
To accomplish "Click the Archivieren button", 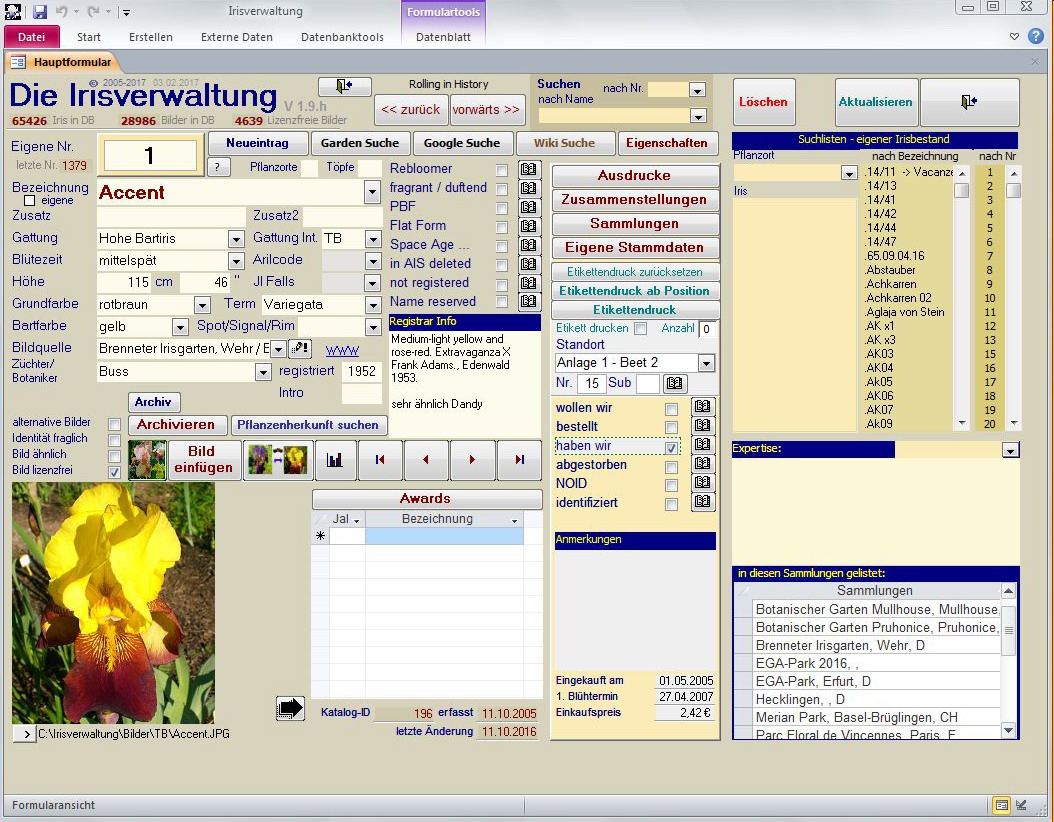I will [175, 425].
